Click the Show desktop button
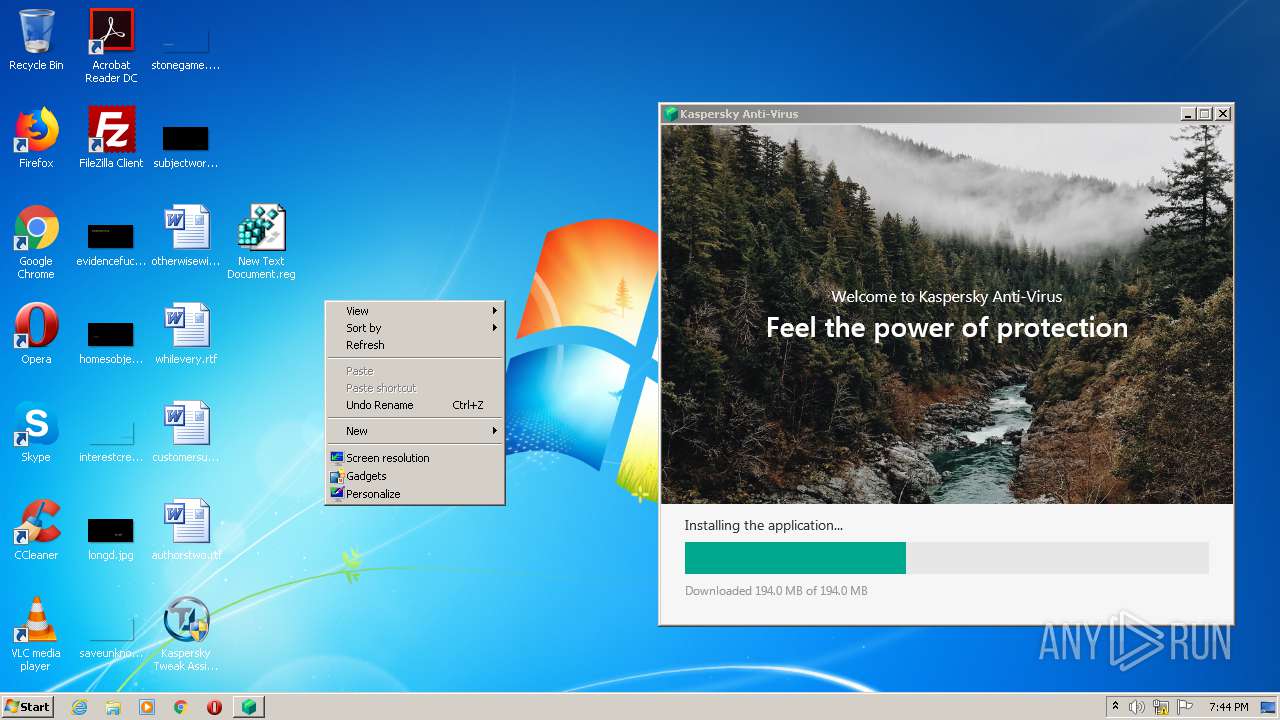The image size is (1280, 720). 1267,707
